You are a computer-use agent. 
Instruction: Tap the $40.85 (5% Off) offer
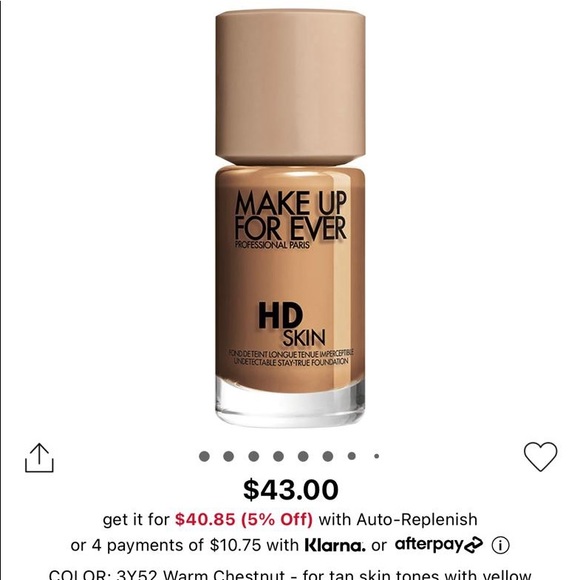point(244,519)
